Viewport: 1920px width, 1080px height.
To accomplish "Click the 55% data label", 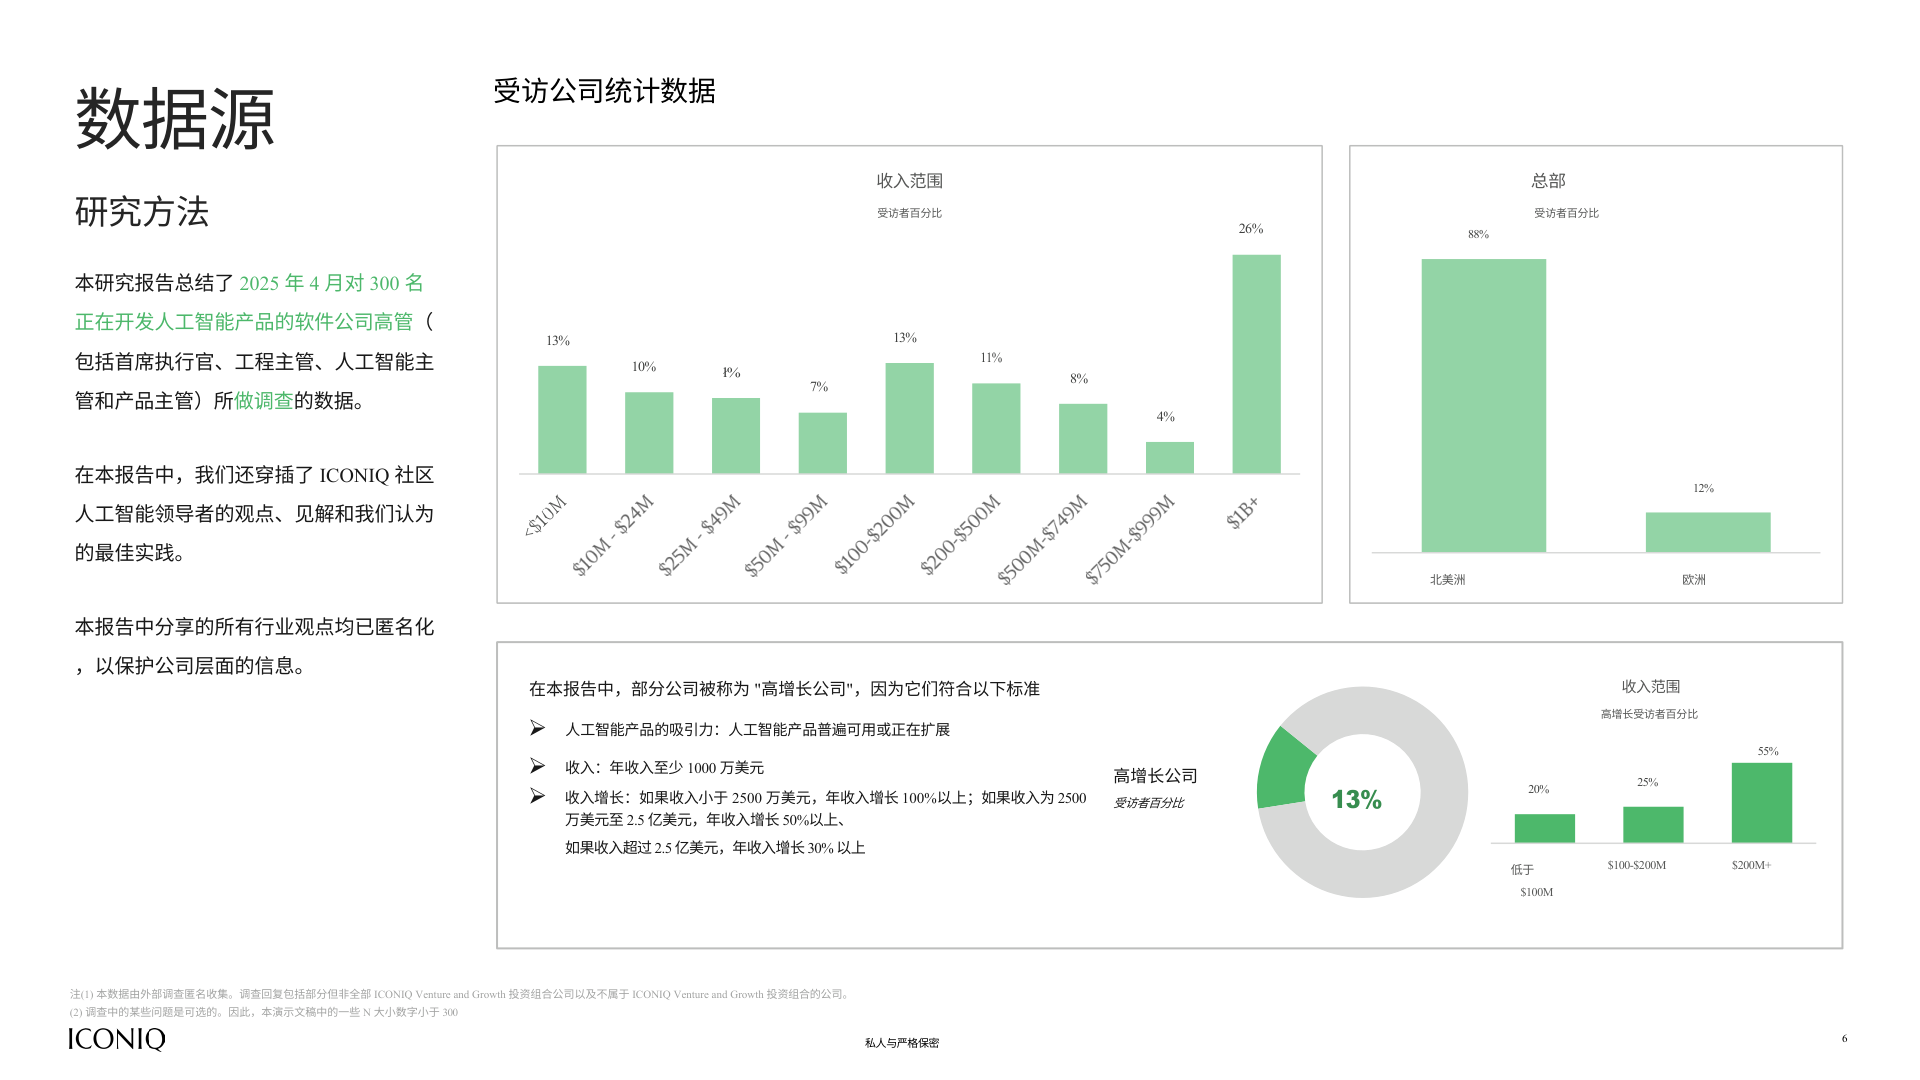I will 1768,751.
